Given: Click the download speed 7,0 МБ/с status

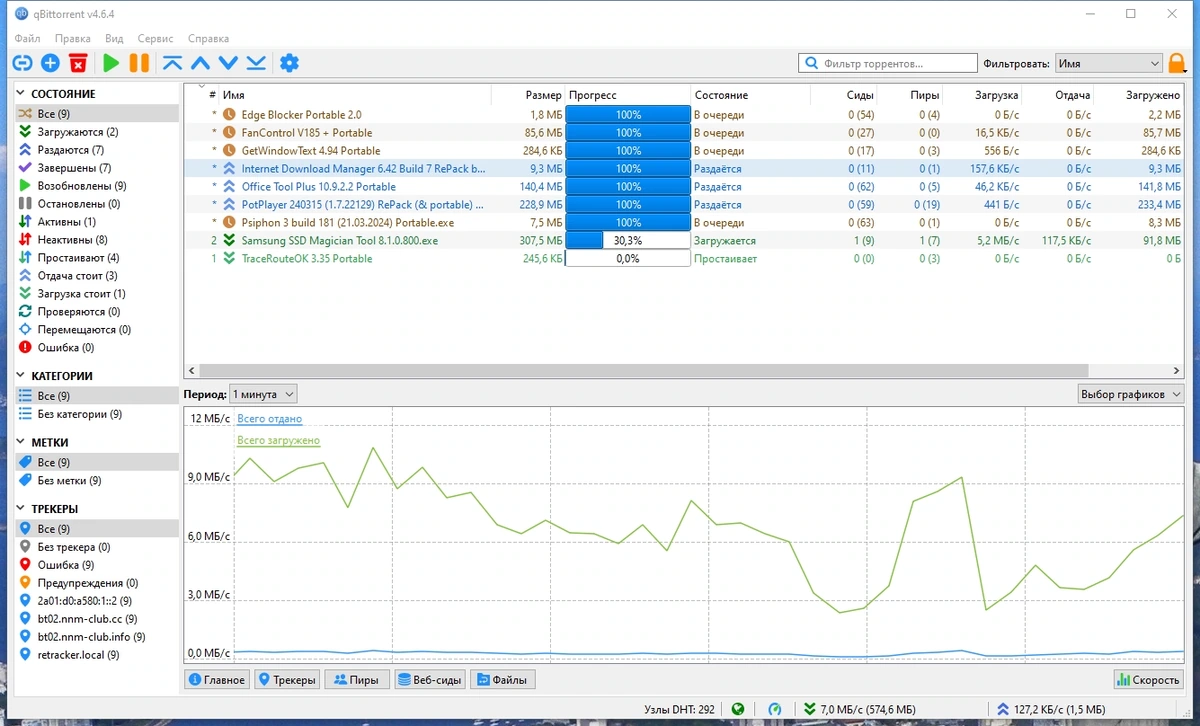Looking at the screenshot, I should coord(859,709).
